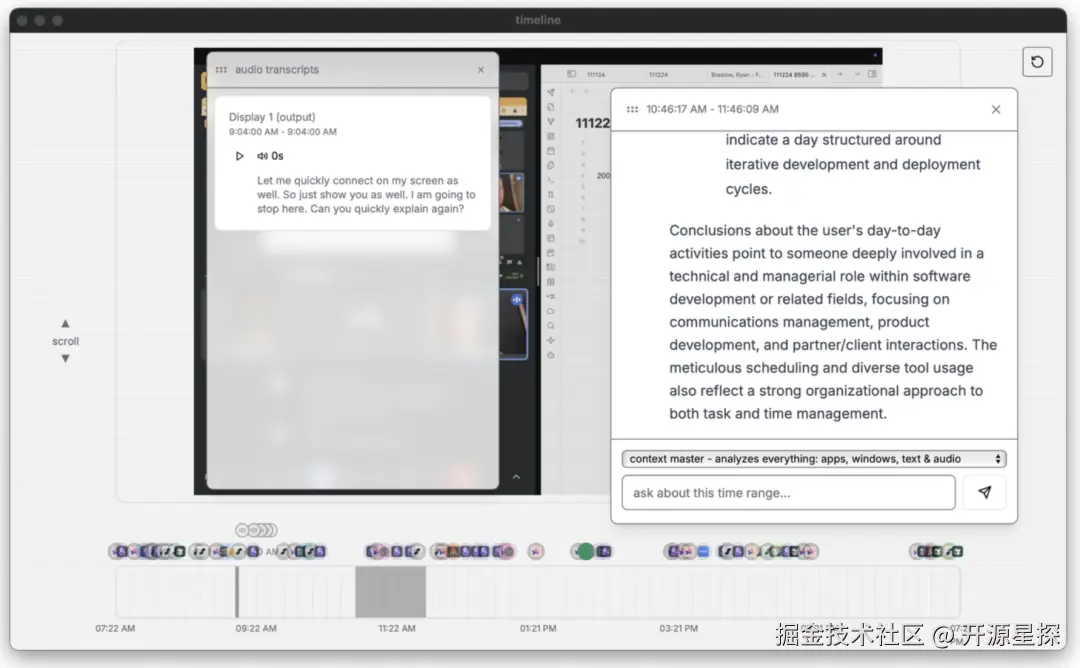Click the chevron-up arrow beside the transcript panel
The width and height of the screenshot is (1080, 668).
tap(516, 477)
